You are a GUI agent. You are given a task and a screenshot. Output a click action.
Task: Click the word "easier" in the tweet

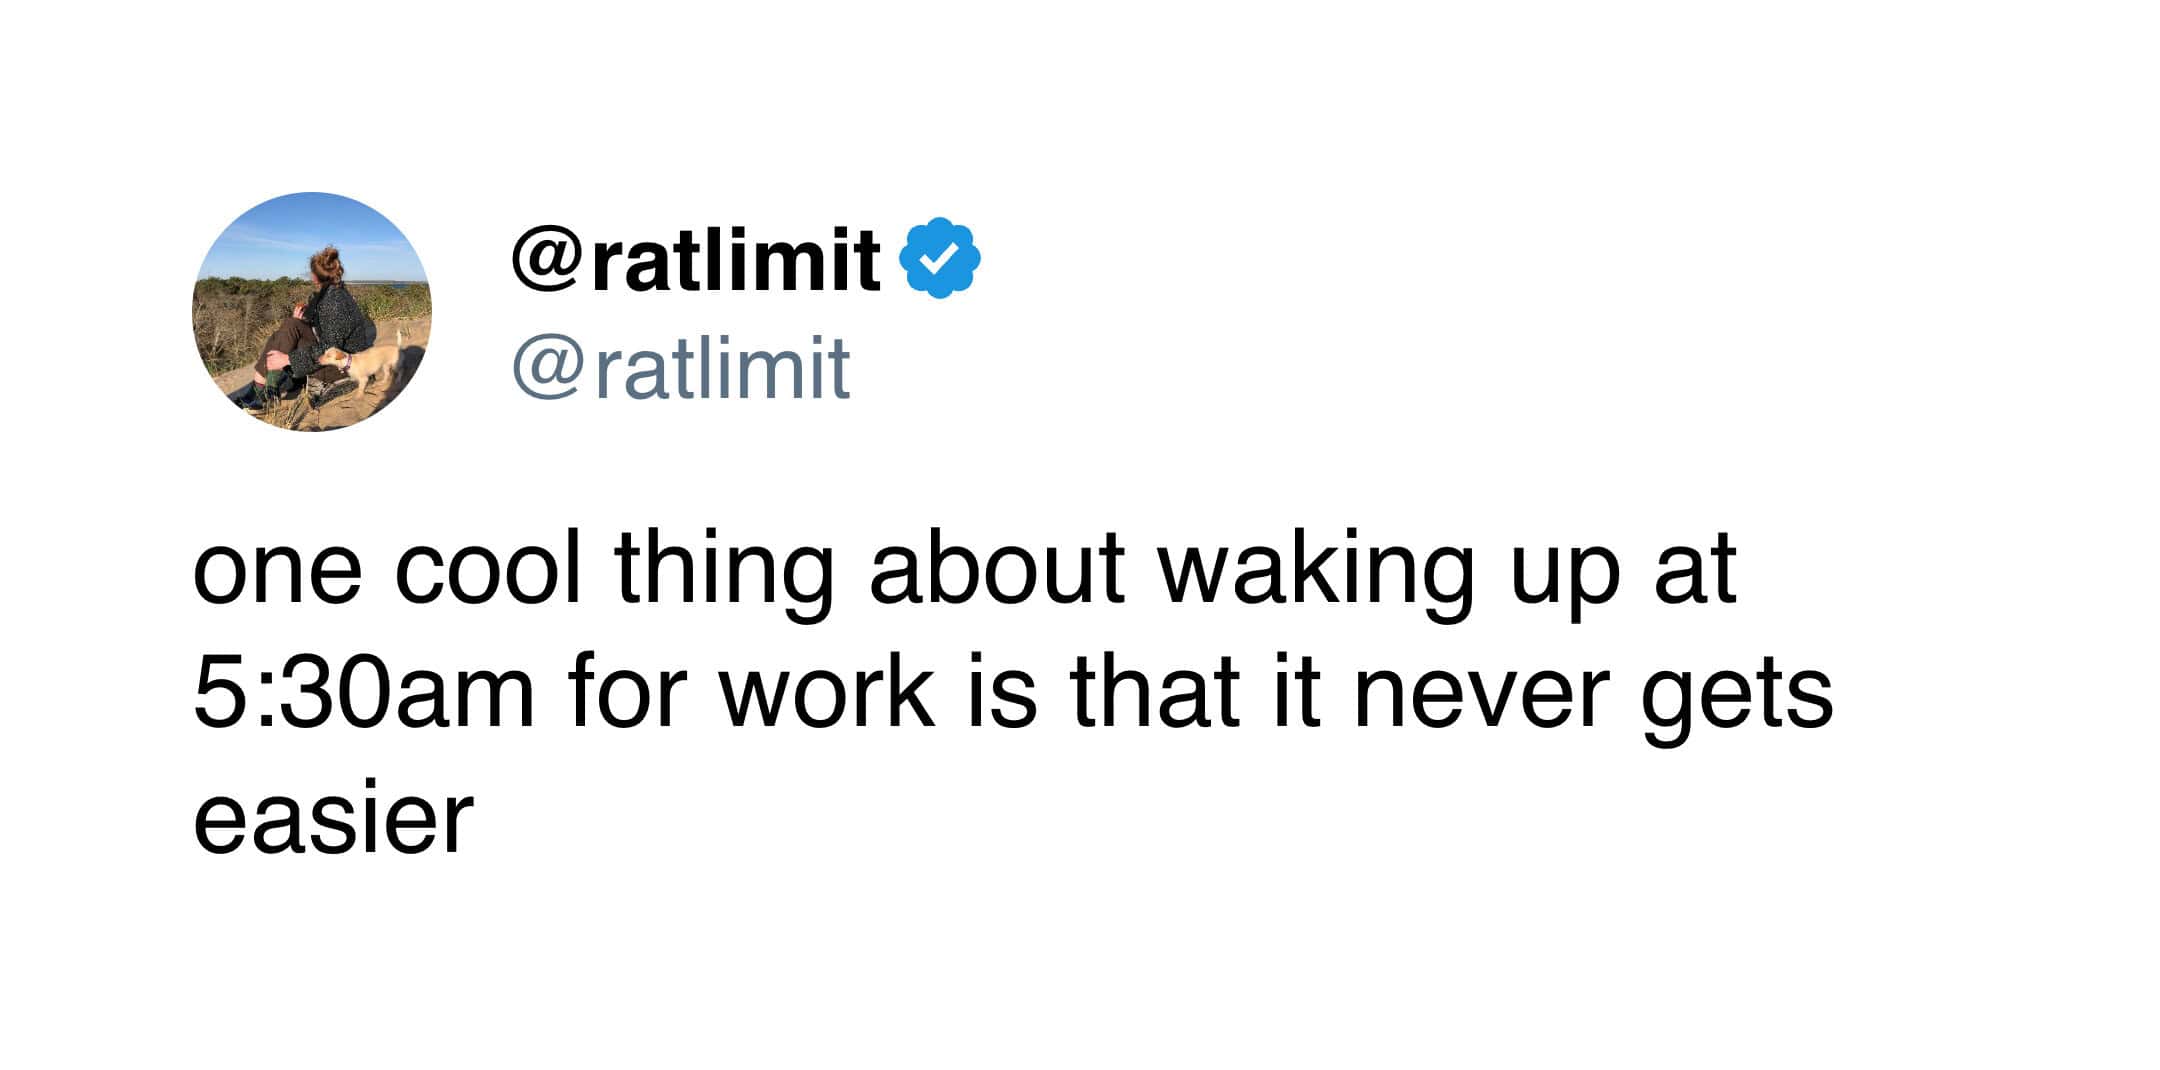tap(333, 819)
